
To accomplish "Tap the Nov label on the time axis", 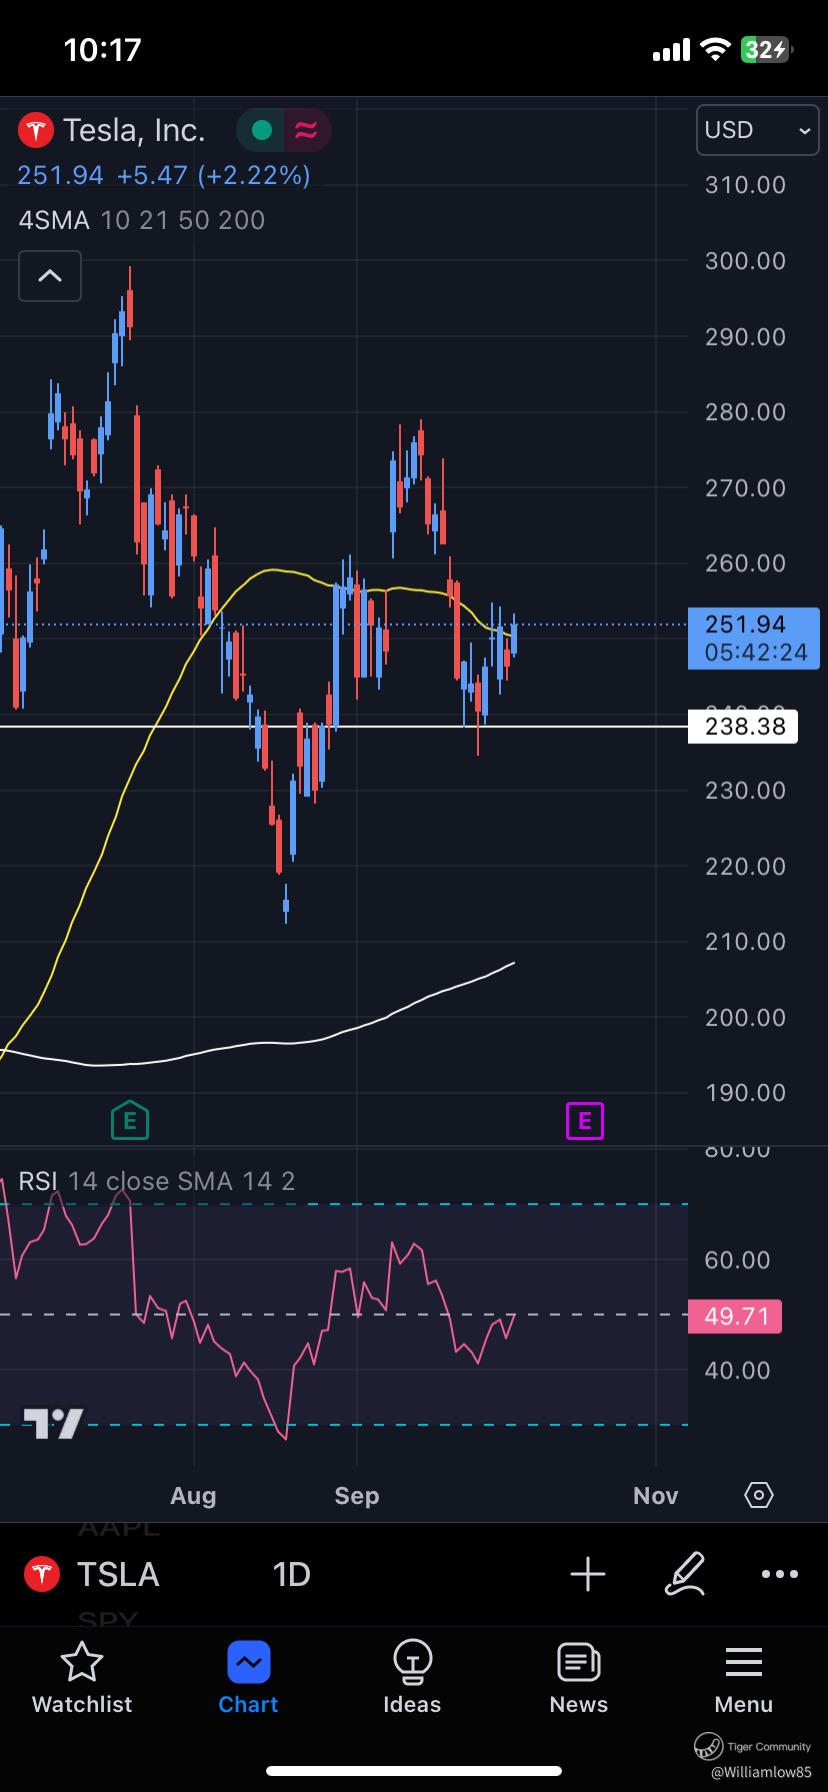I will [x=656, y=1495].
